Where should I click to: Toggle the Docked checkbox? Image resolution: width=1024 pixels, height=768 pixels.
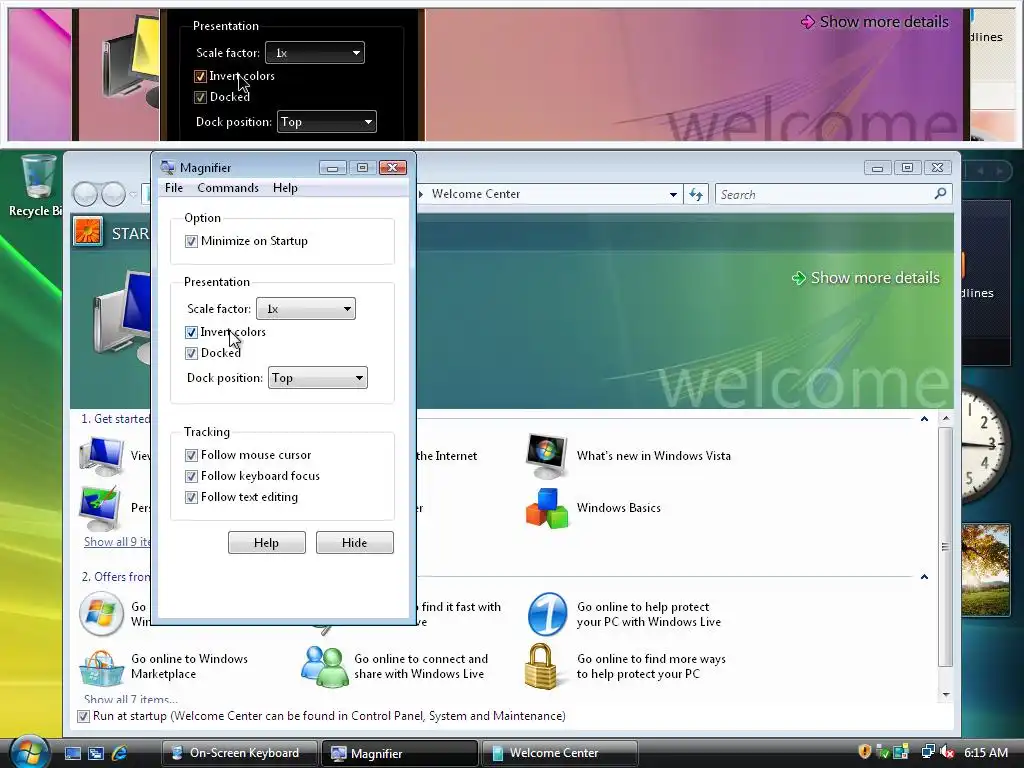tap(191, 353)
